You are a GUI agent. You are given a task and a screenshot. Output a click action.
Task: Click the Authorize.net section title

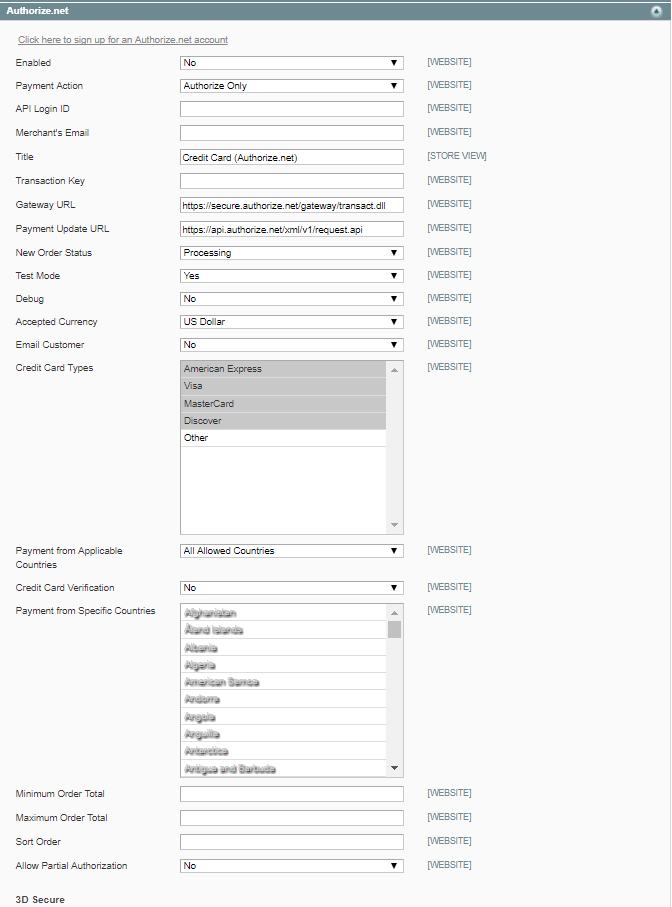point(38,11)
